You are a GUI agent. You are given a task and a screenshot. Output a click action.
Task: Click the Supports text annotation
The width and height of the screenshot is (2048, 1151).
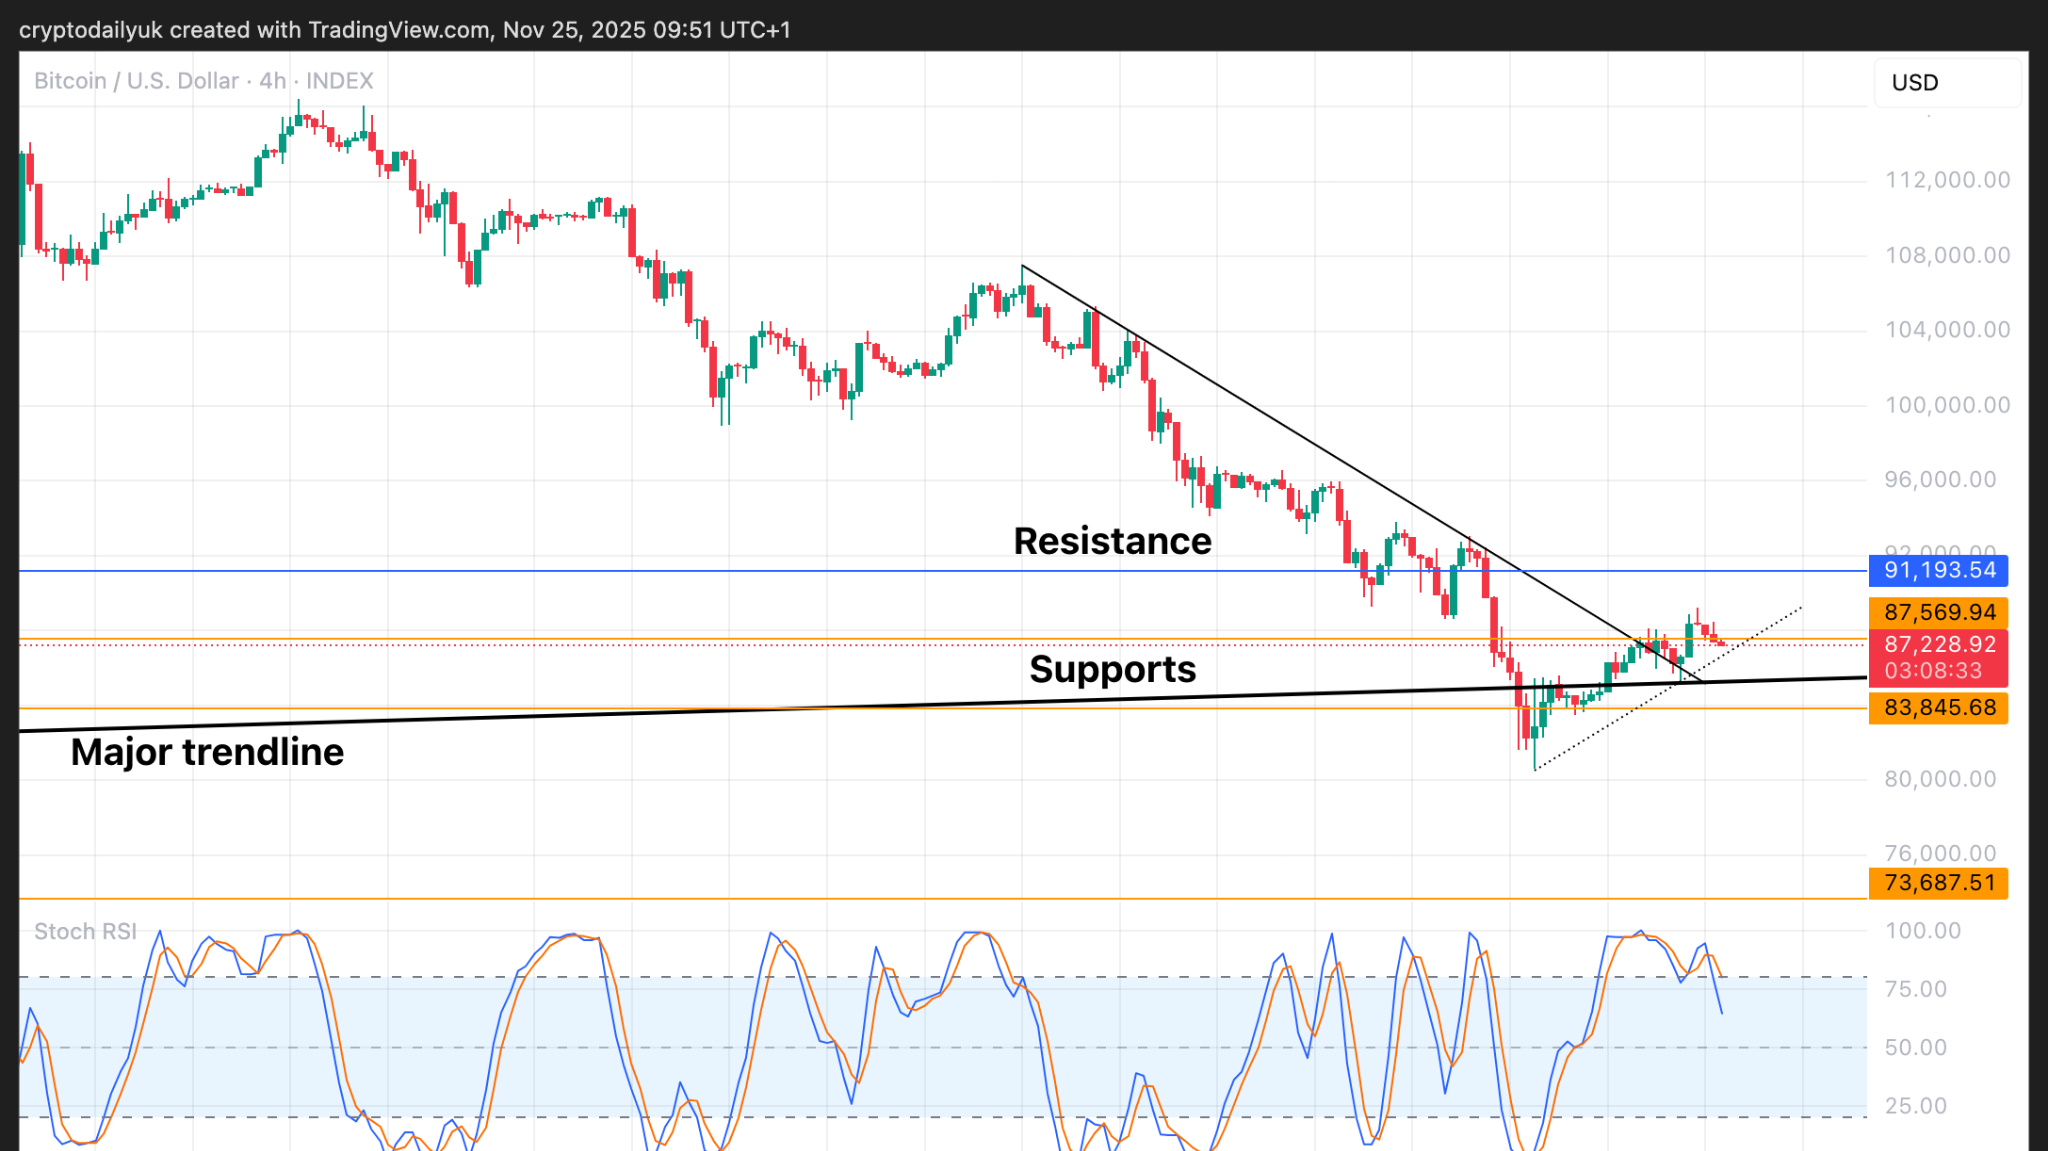coord(1112,669)
